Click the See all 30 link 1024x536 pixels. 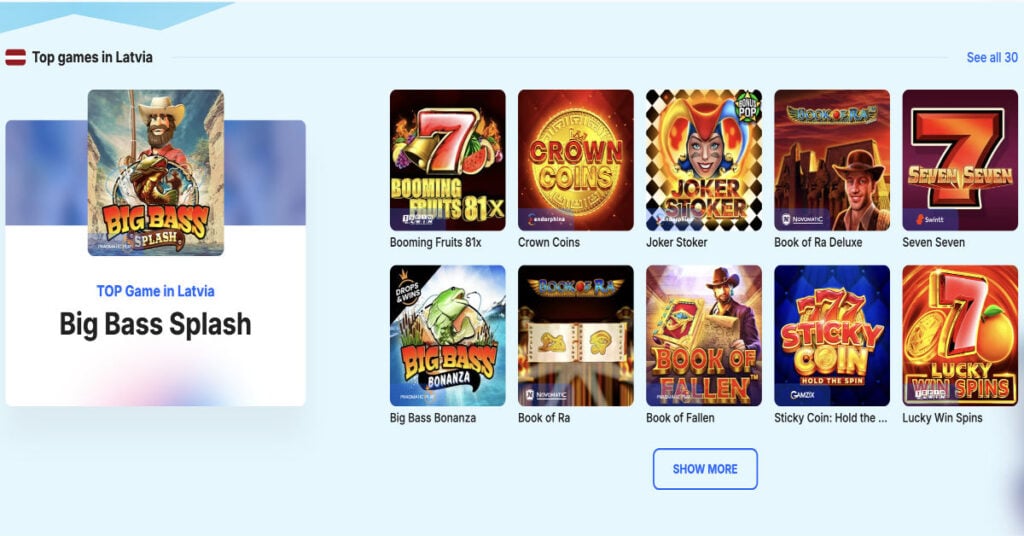point(992,57)
